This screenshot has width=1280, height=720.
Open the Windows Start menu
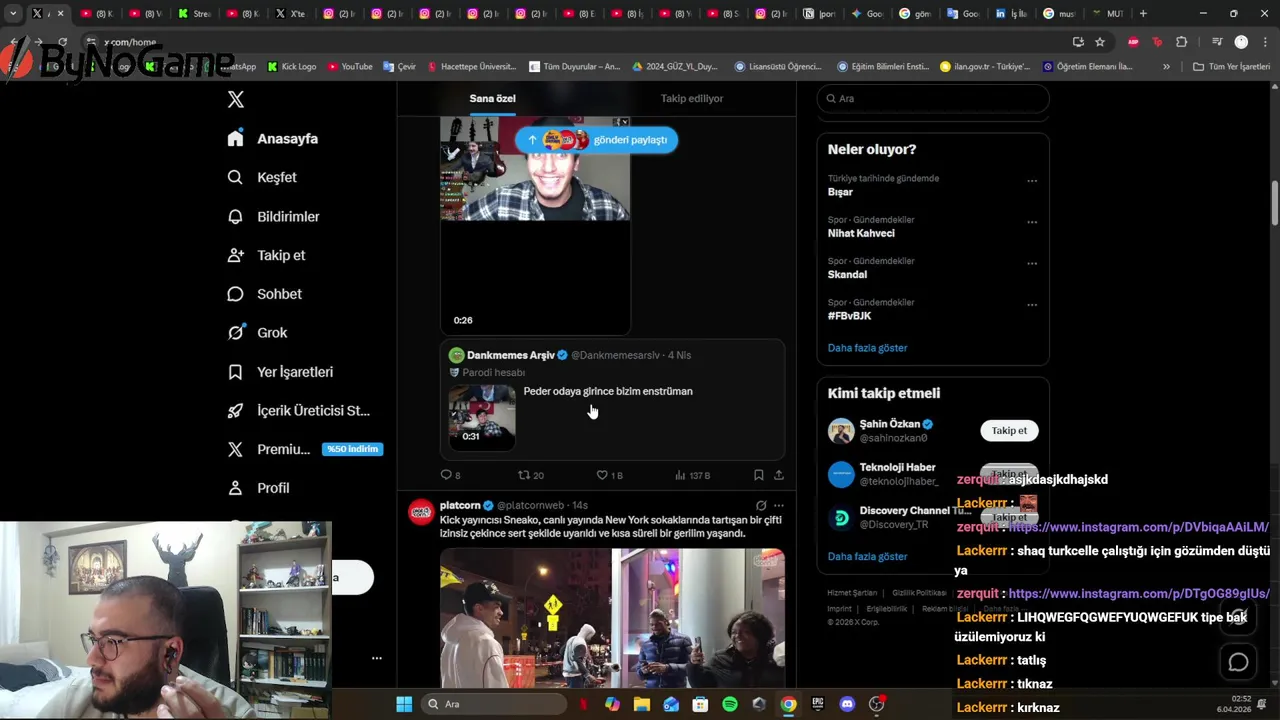point(404,704)
